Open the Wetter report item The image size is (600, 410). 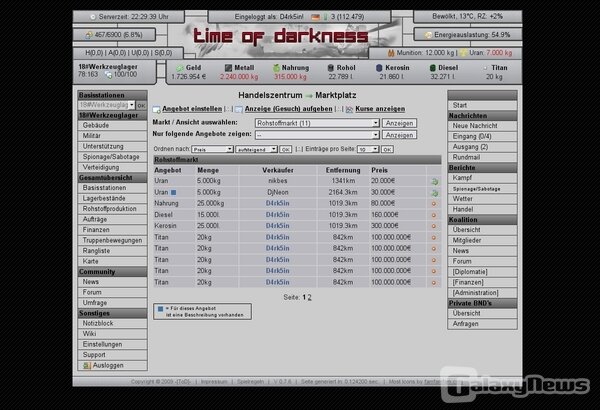(482, 199)
